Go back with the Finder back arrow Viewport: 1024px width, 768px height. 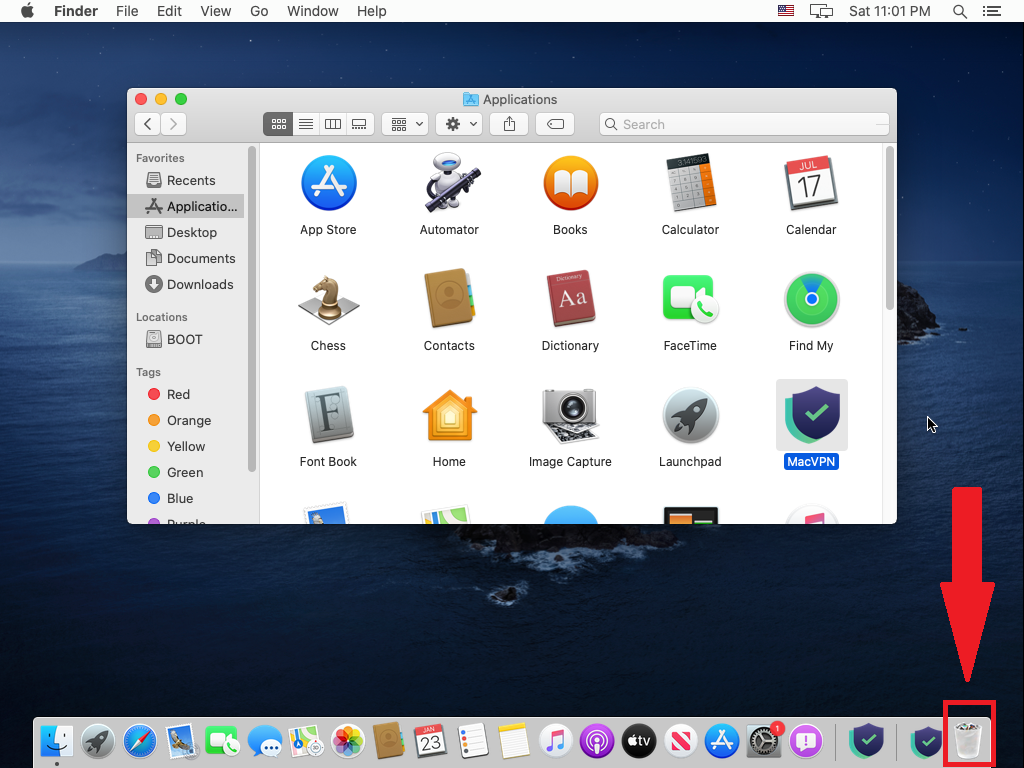[x=148, y=124]
